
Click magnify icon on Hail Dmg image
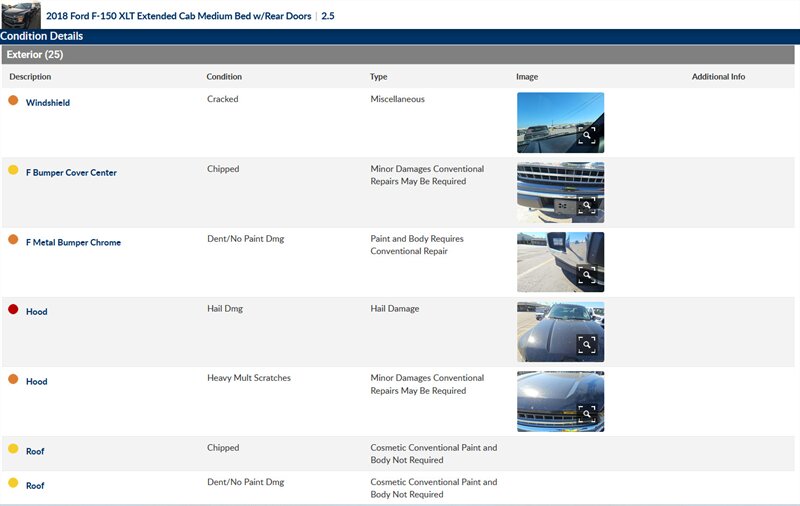coord(587,345)
